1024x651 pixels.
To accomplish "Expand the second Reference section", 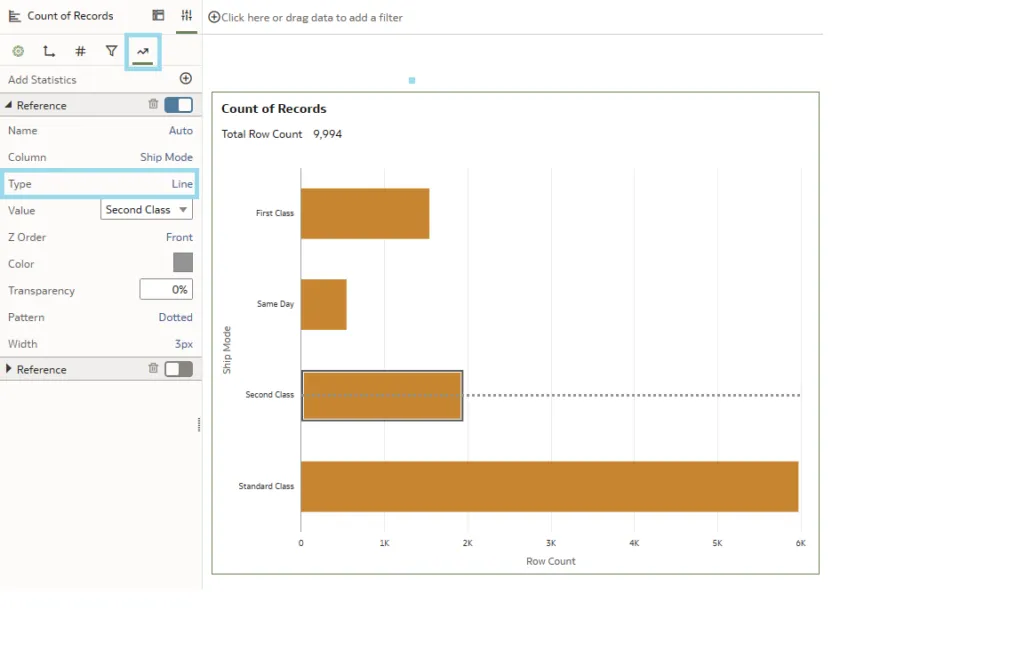I will (x=9, y=369).
